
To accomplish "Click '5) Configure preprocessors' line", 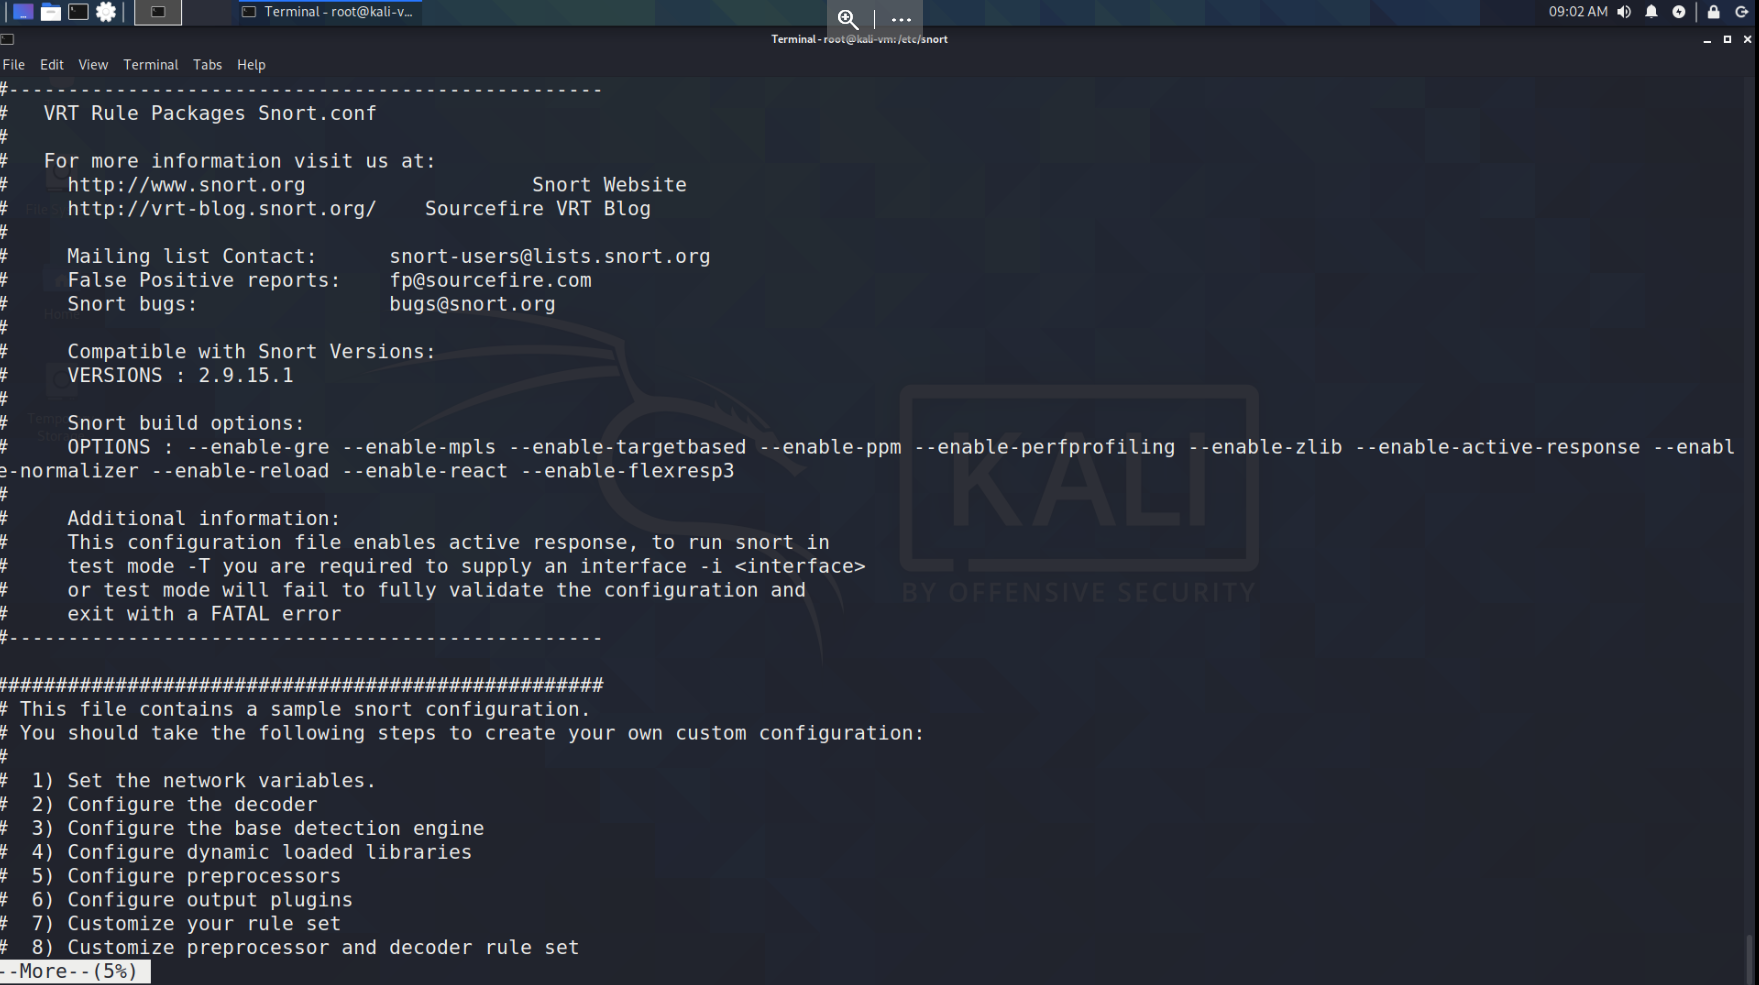I will coord(186,877).
